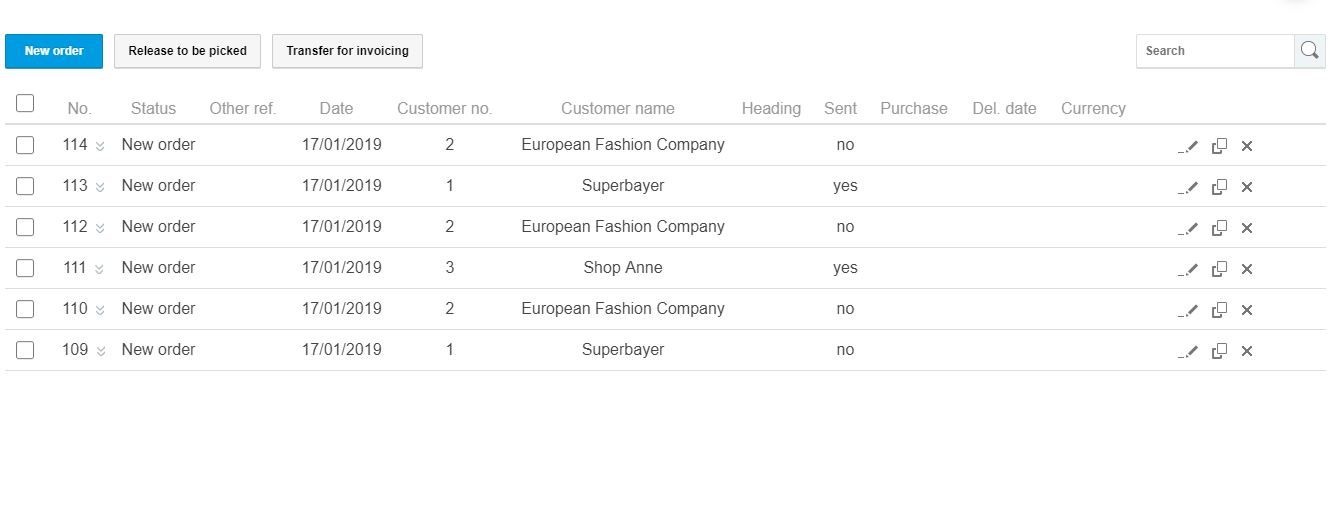Focus the Search input field
Screen dimensions: 1336x513
pyautogui.click(x=1215, y=51)
